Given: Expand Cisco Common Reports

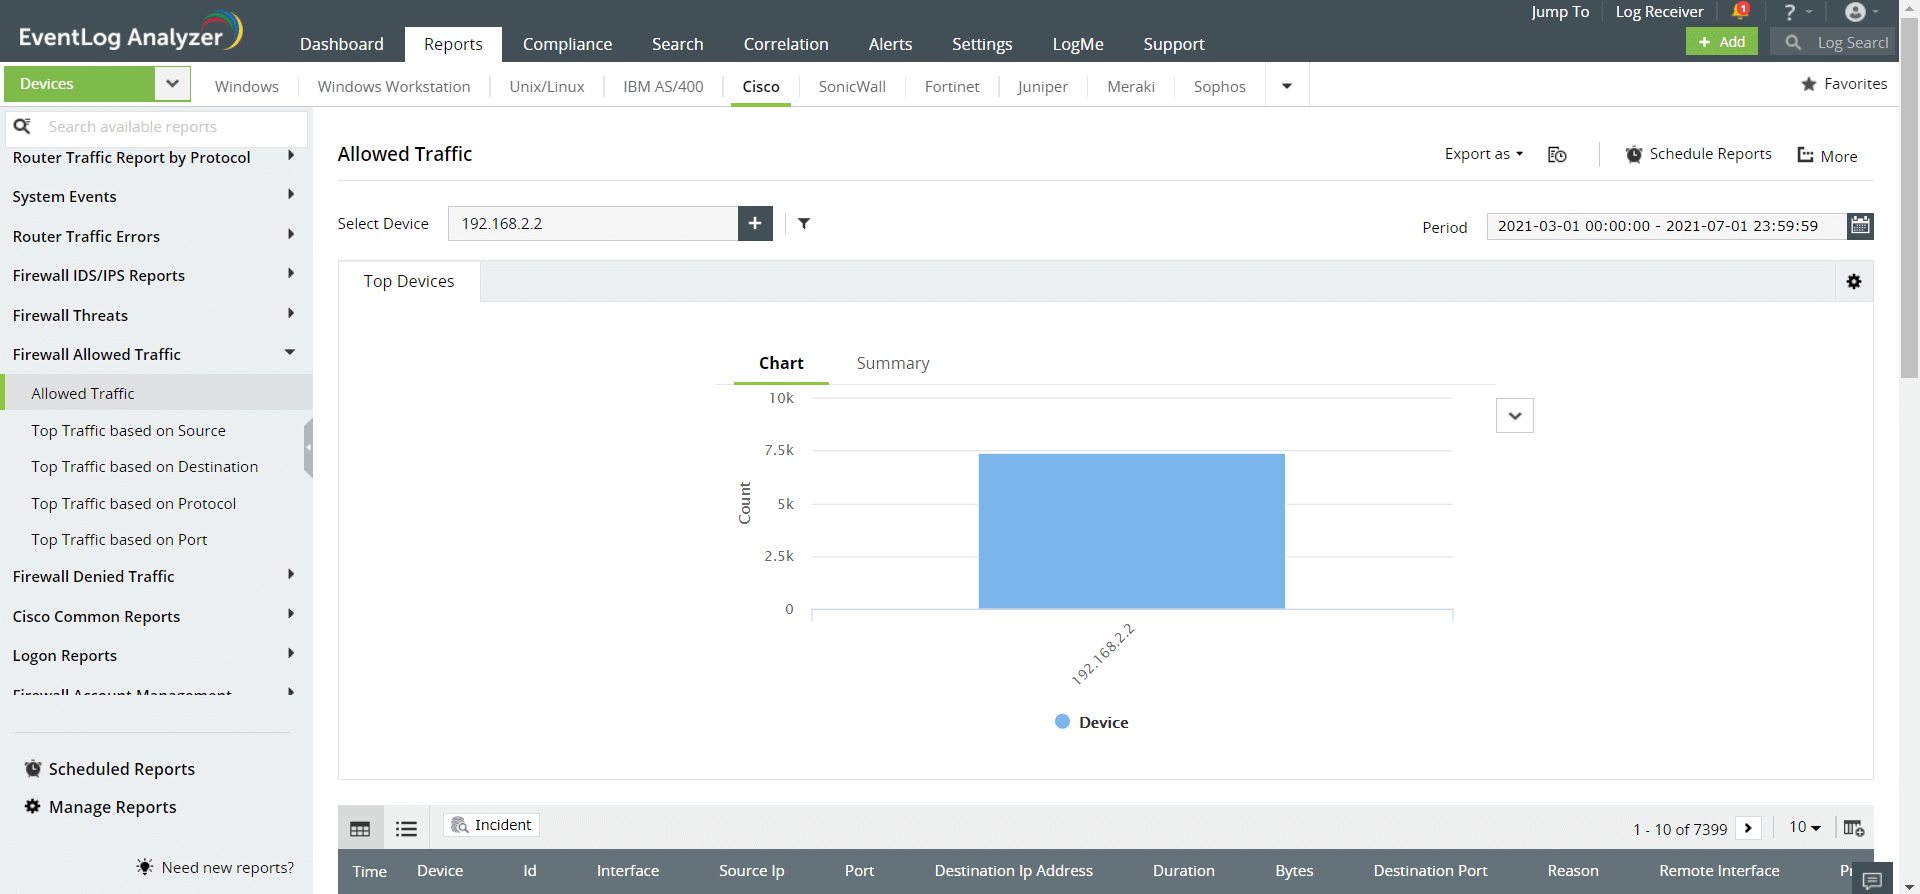Looking at the screenshot, I should tap(291, 614).
